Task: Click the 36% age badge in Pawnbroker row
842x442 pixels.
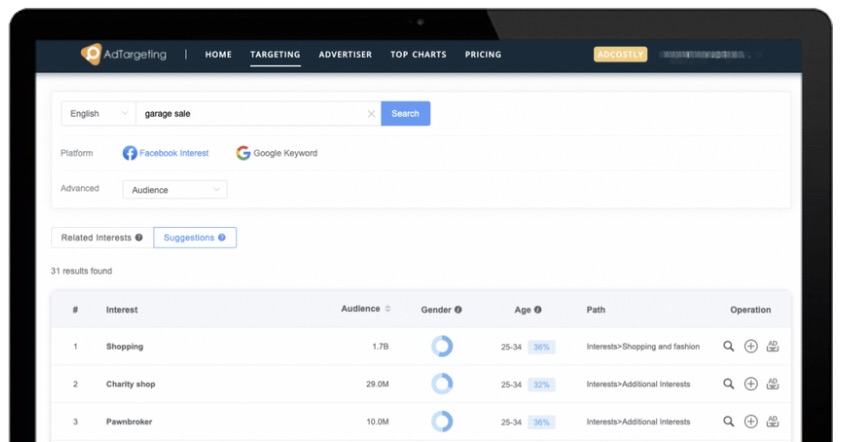Action: 541,422
